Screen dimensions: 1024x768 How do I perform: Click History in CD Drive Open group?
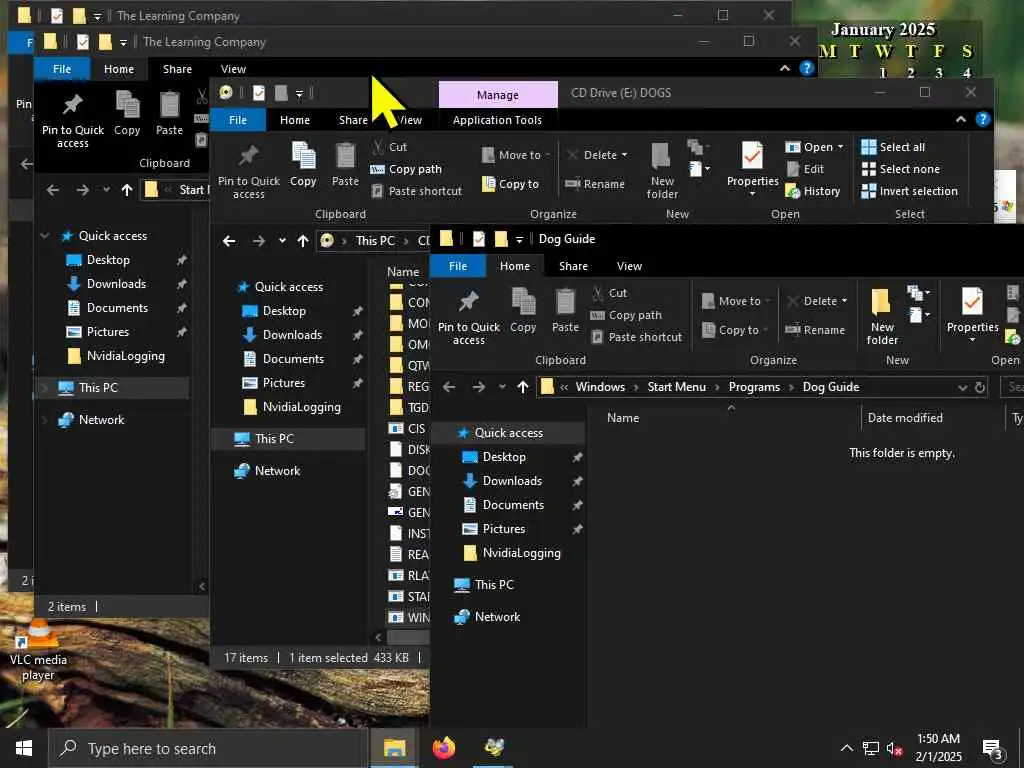[x=812, y=191]
